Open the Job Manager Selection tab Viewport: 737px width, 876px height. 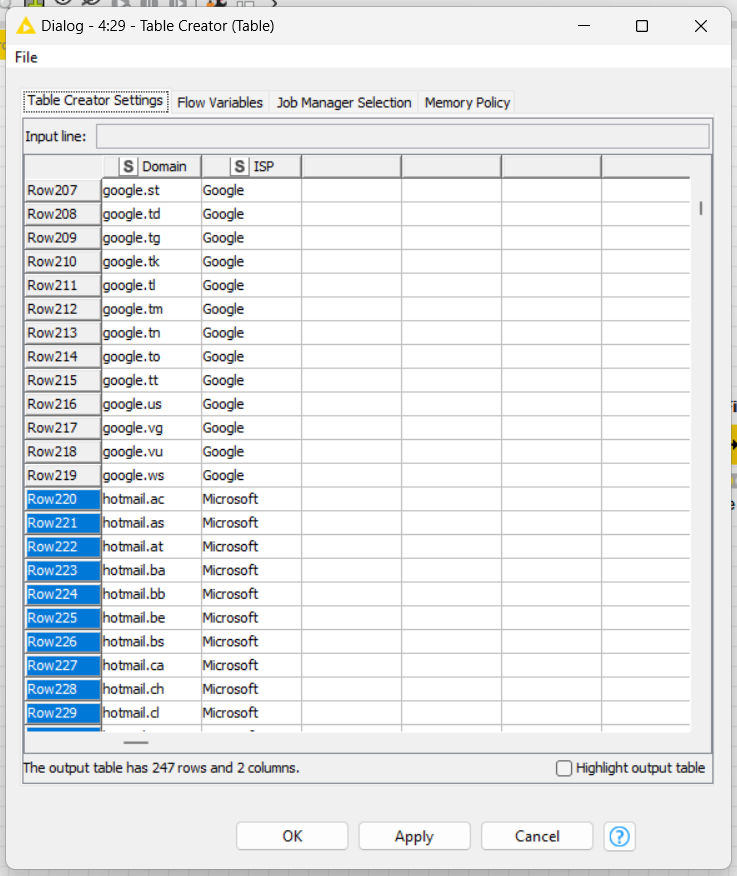pyautogui.click(x=344, y=102)
